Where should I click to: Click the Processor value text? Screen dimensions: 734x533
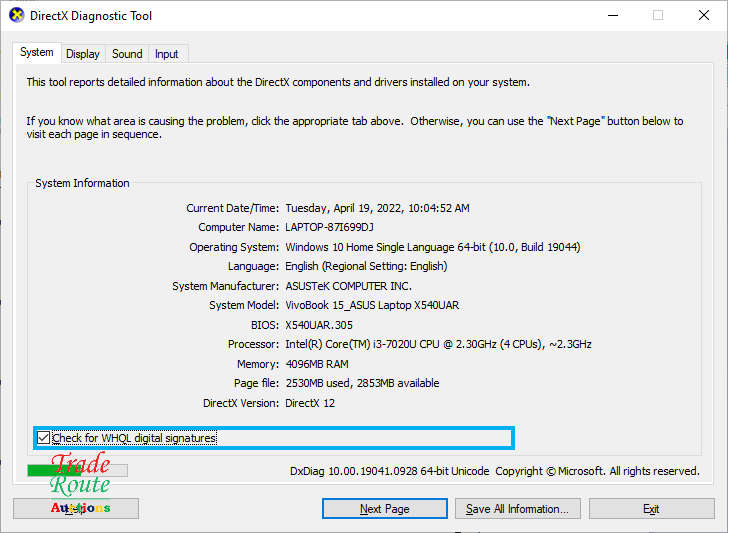point(438,344)
